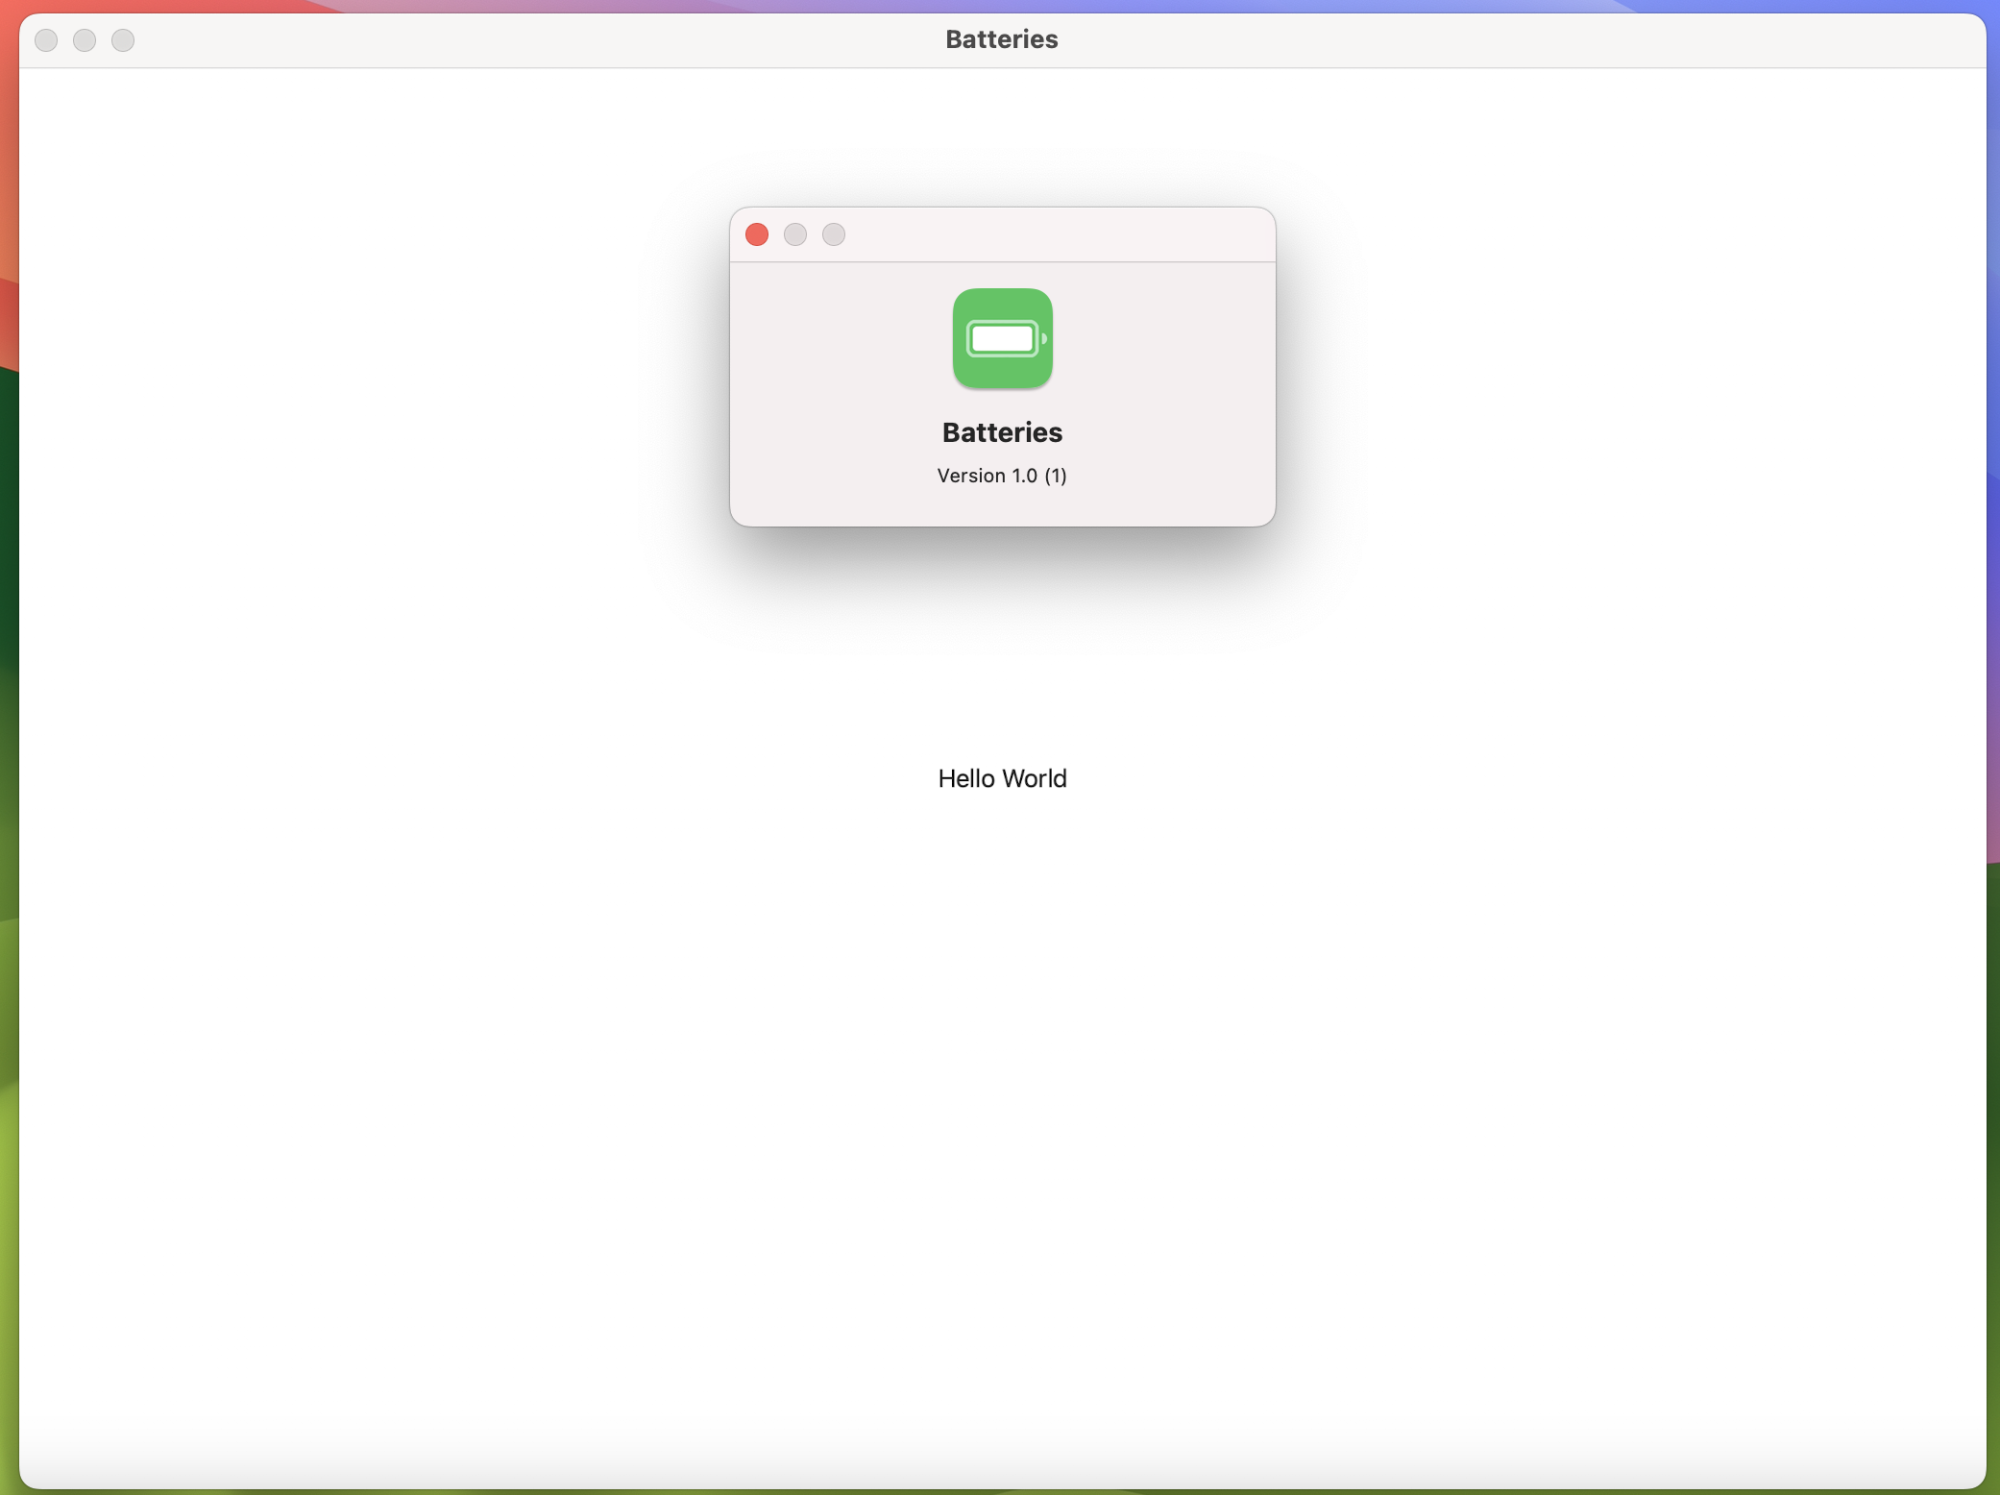Click main window title bar right of title
Viewport: 2000px width, 1495px height.
pos(1500,40)
